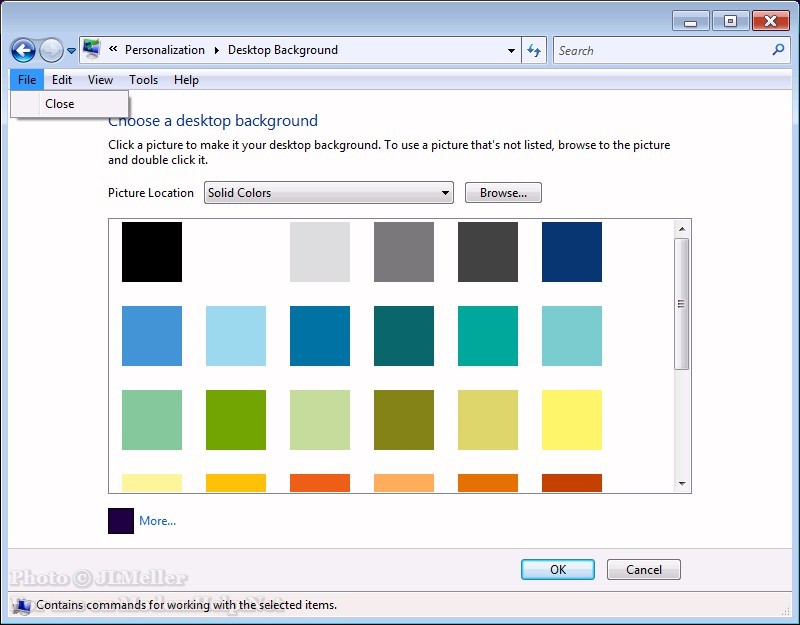
Task: Open the address bar history dropdown
Action: [x=511, y=51]
